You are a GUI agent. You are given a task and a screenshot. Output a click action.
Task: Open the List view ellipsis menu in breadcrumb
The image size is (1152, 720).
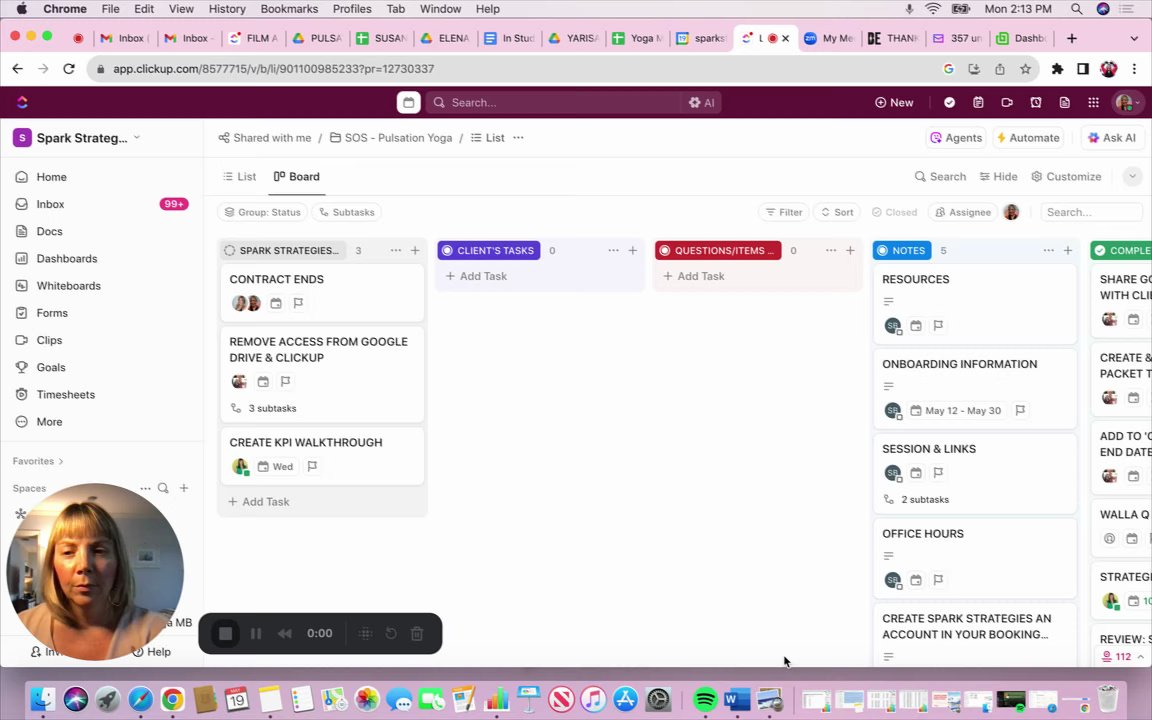[518, 138]
